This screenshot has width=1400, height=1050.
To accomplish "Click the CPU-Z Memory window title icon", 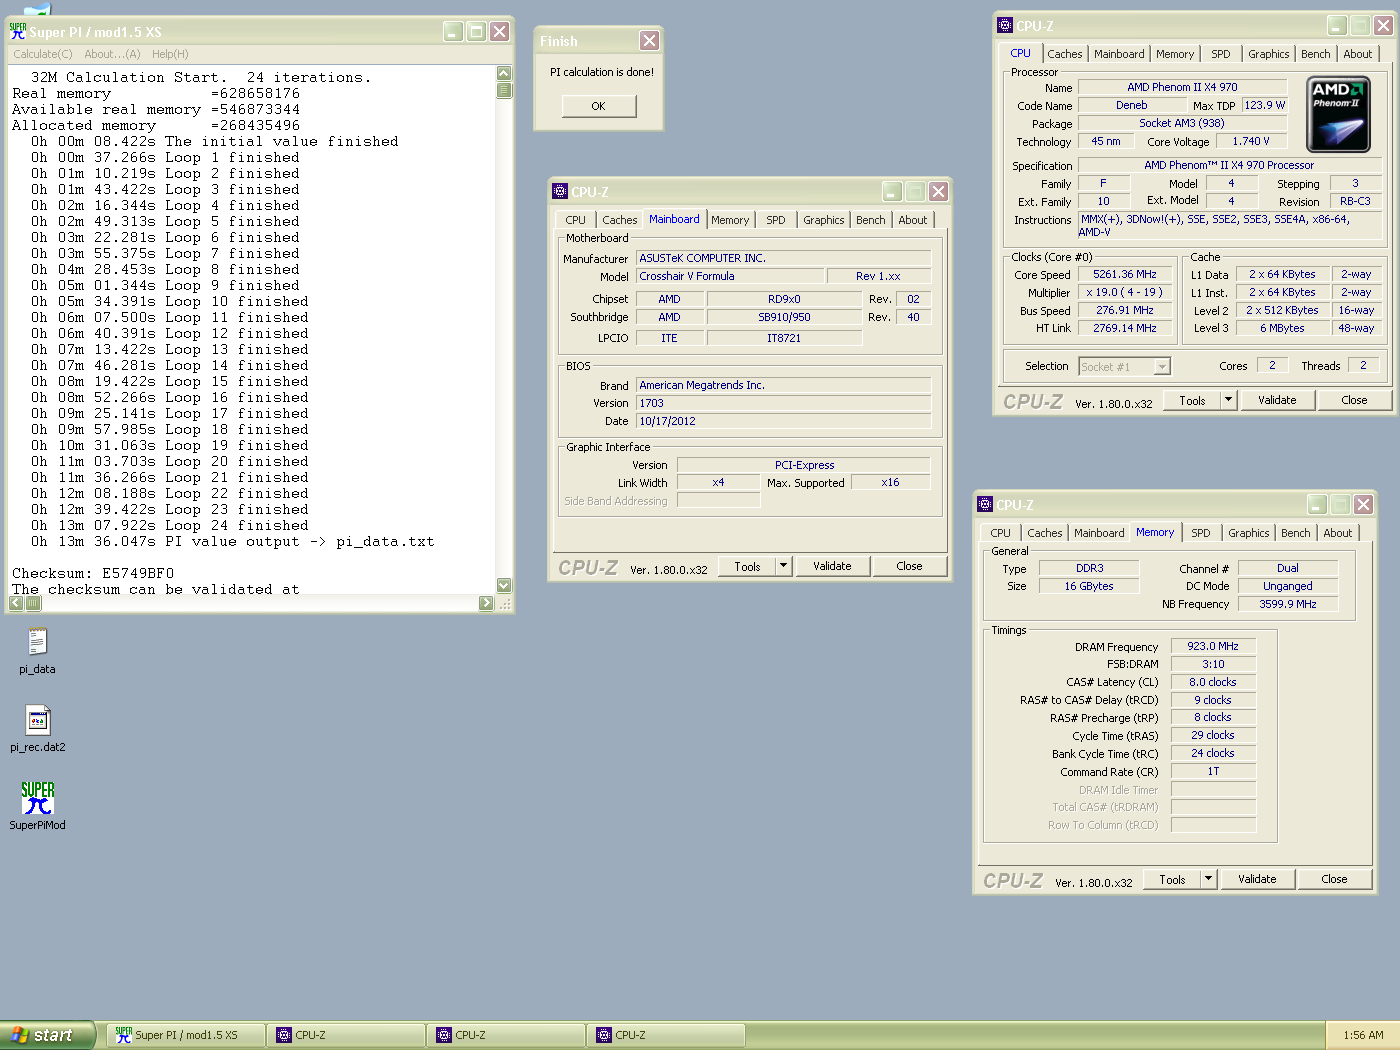I will point(985,505).
